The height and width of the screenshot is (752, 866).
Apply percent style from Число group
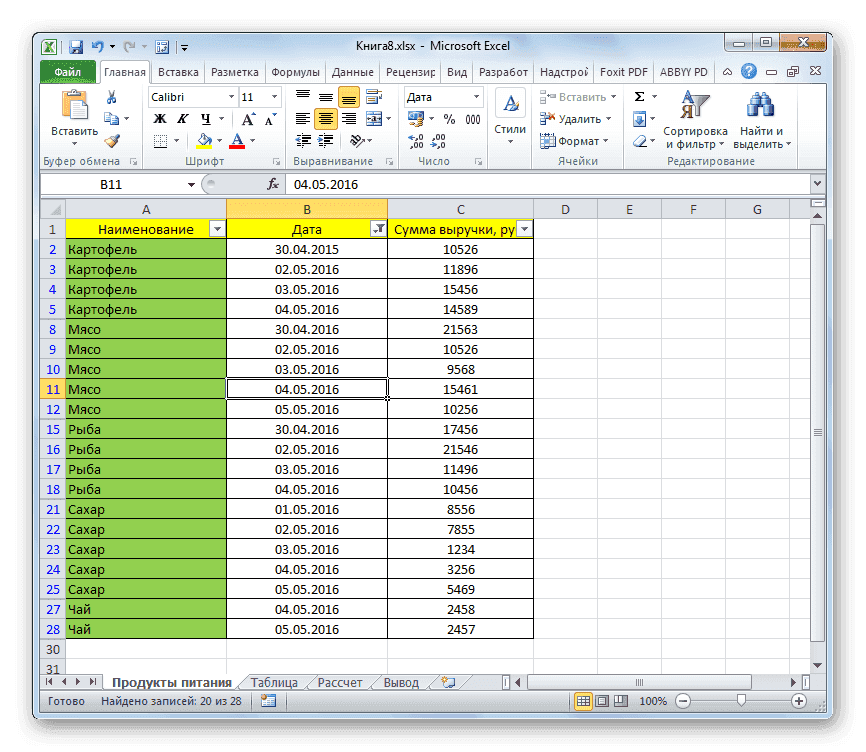click(x=448, y=120)
